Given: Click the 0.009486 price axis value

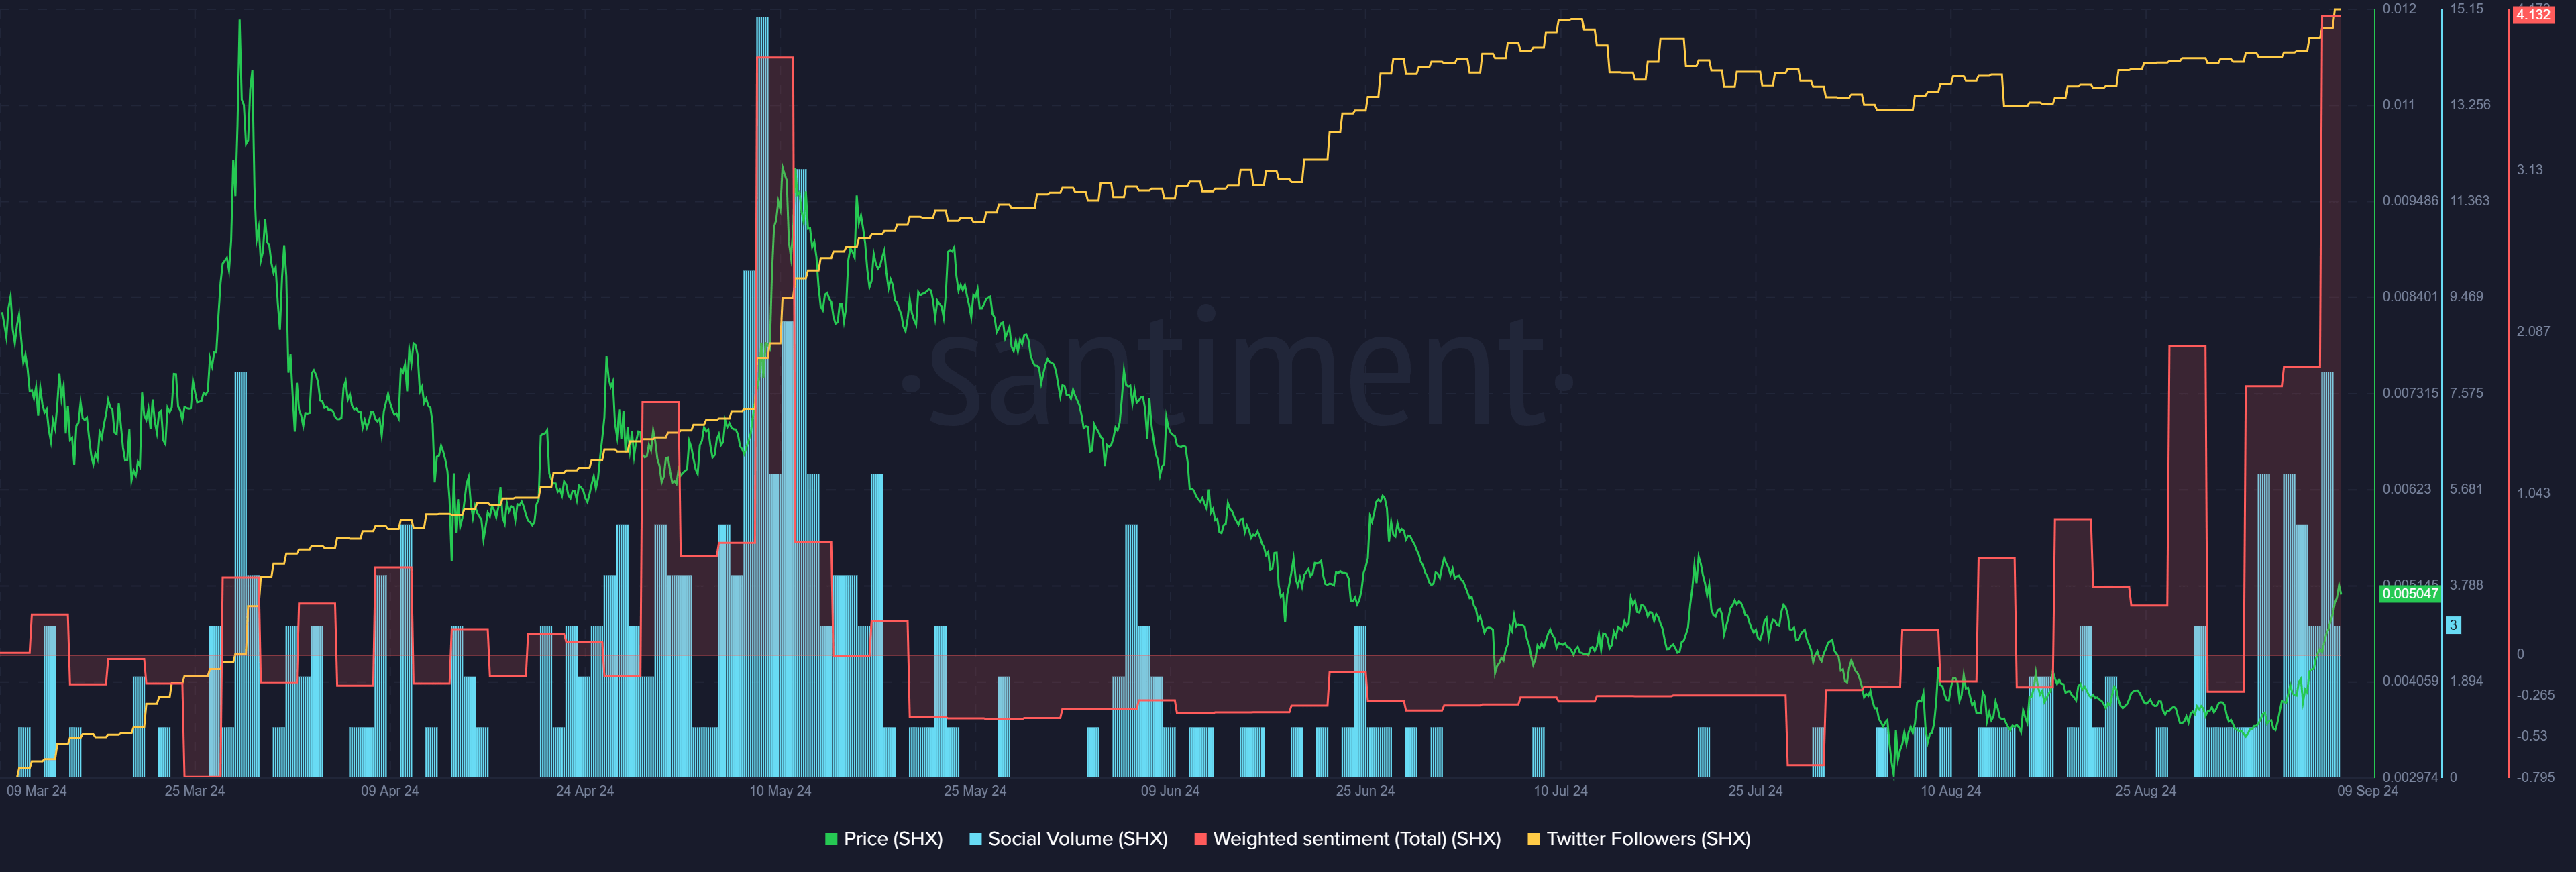Looking at the screenshot, I should point(2410,201).
